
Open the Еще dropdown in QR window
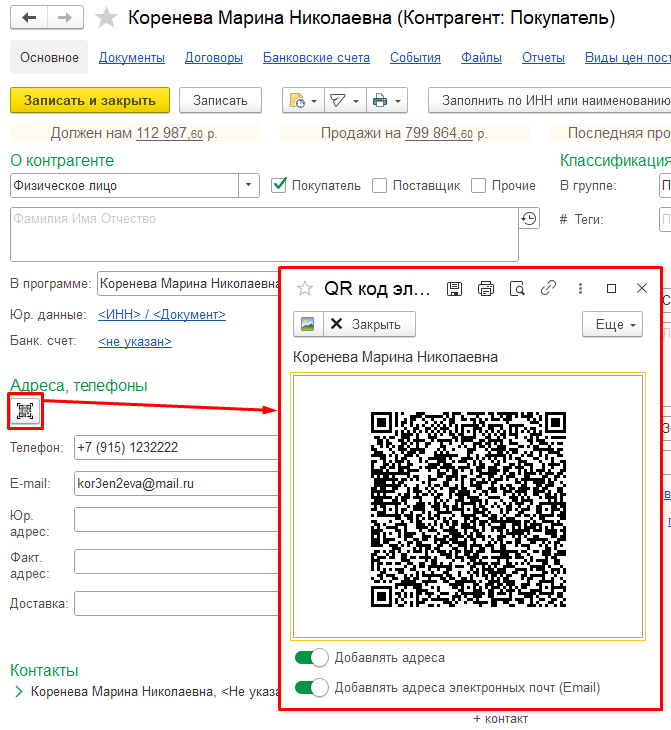tap(612, 324)
